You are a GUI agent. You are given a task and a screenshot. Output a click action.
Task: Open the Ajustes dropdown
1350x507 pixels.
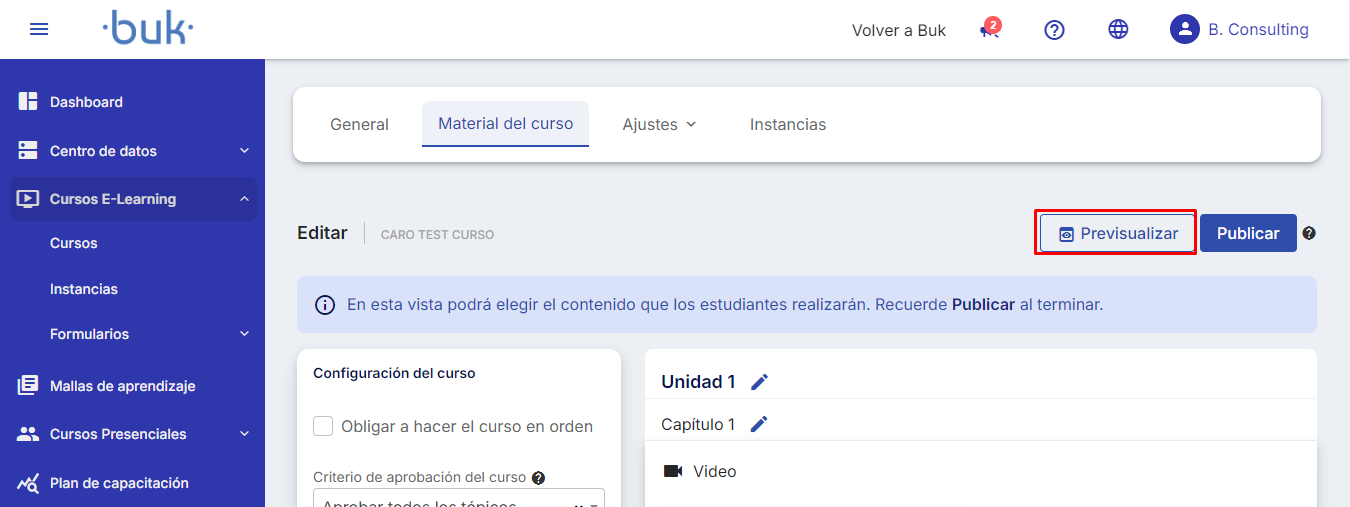tap(660, 125)
